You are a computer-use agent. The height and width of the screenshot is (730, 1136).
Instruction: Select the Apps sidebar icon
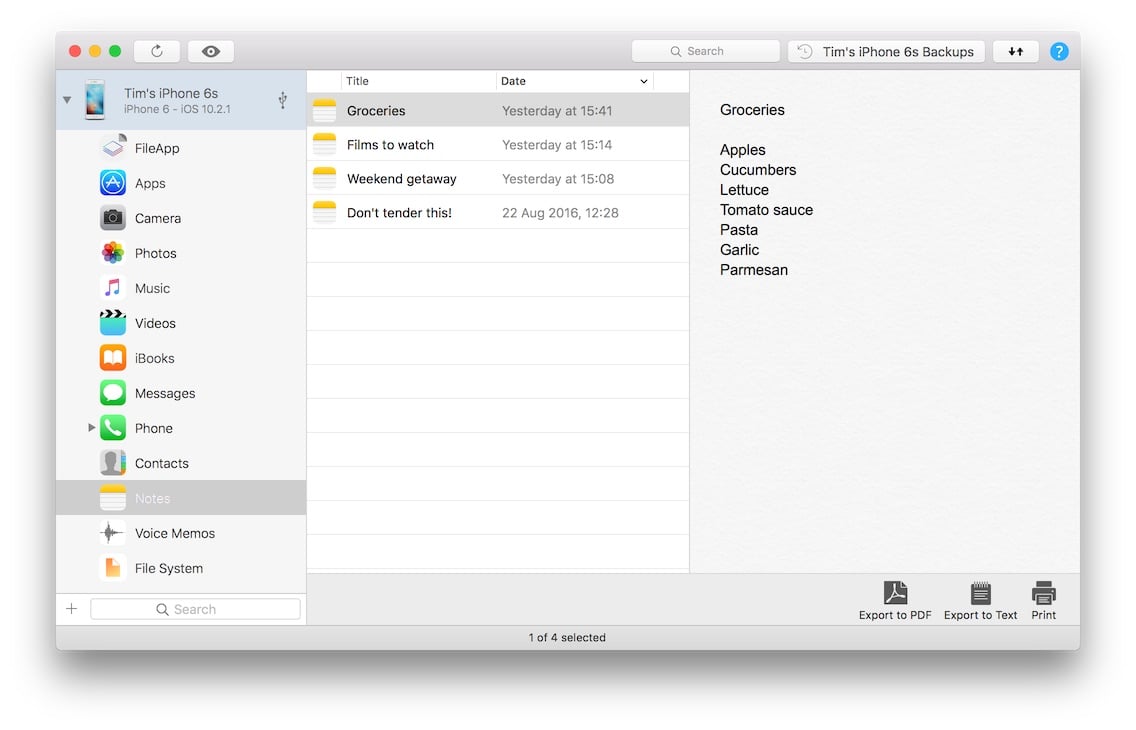click(113, 183)
